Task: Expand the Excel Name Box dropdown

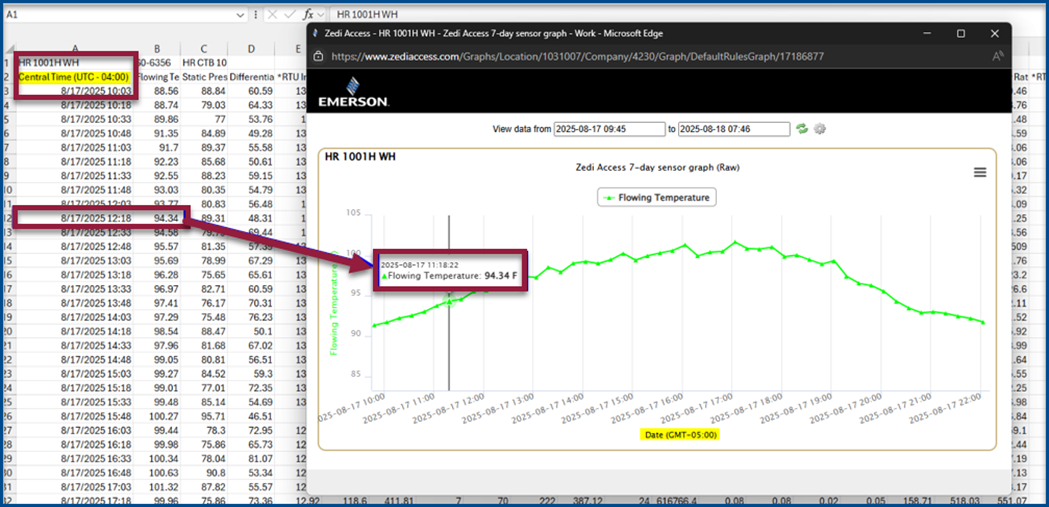Action: [241, 14]
